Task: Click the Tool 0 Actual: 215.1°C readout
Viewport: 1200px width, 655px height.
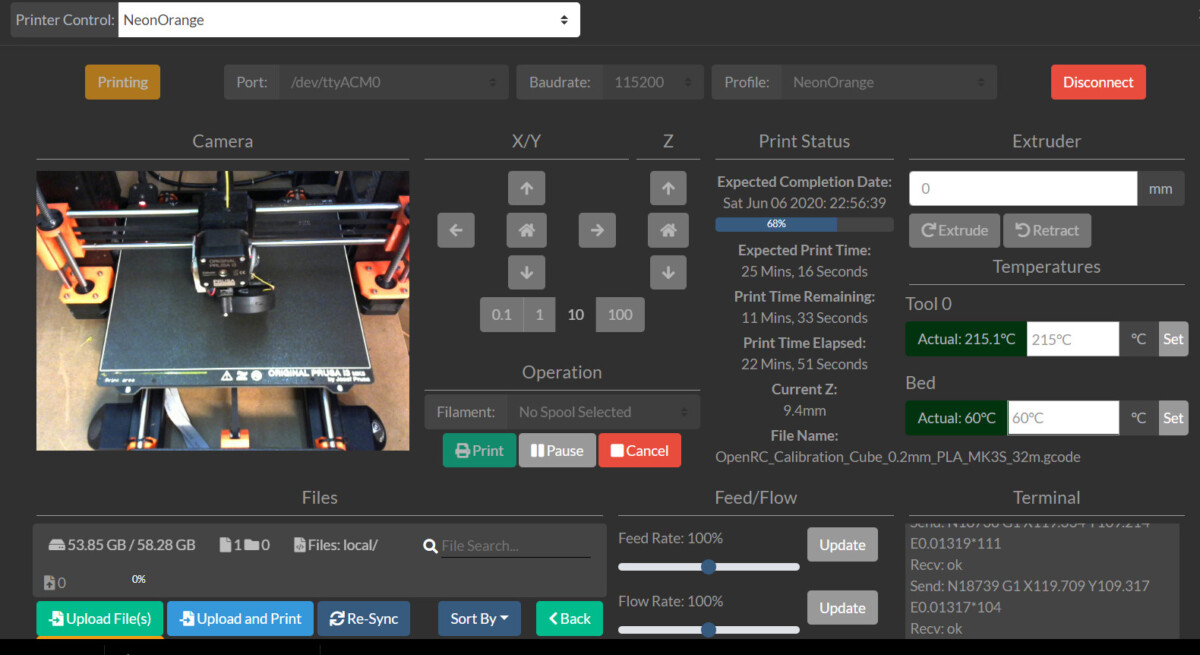Action: coord(966,339)
